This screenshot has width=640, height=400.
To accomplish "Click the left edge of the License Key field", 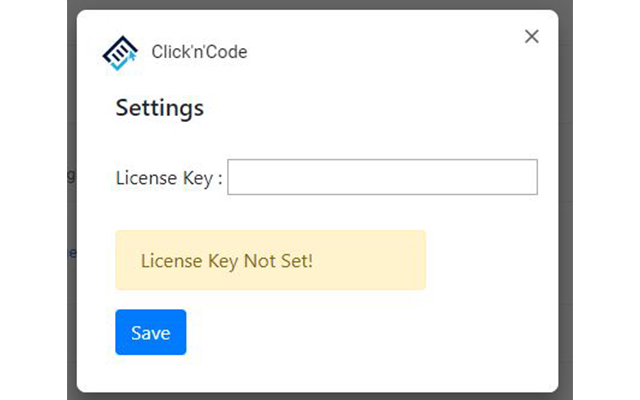I will click(x=234, y=177).
